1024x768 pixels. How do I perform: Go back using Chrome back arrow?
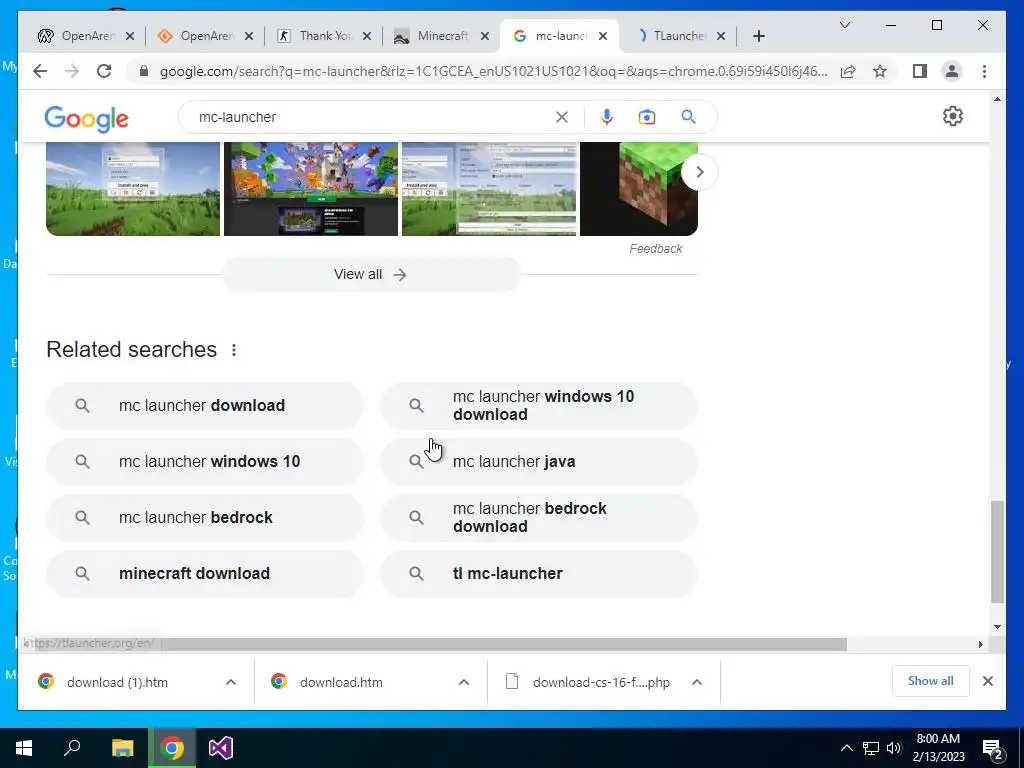point(40,71)
